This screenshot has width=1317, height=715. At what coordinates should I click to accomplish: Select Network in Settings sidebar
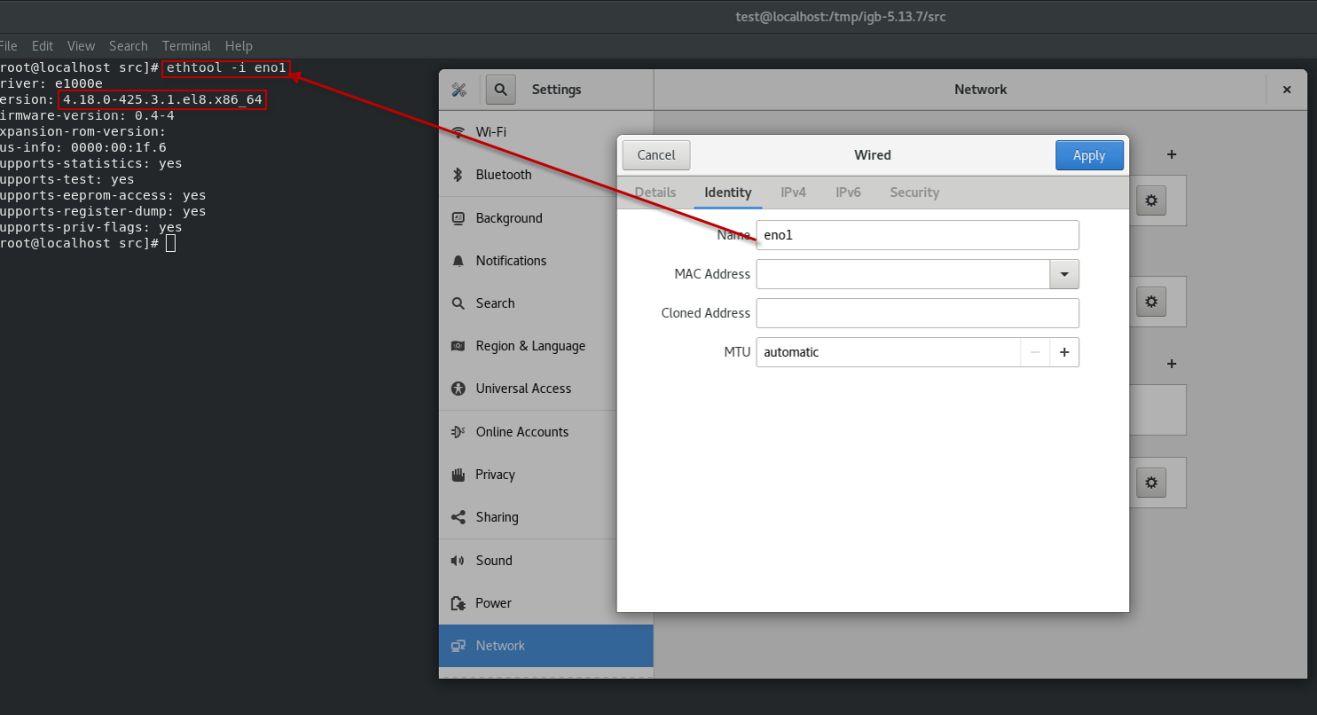tap(546, 646)
